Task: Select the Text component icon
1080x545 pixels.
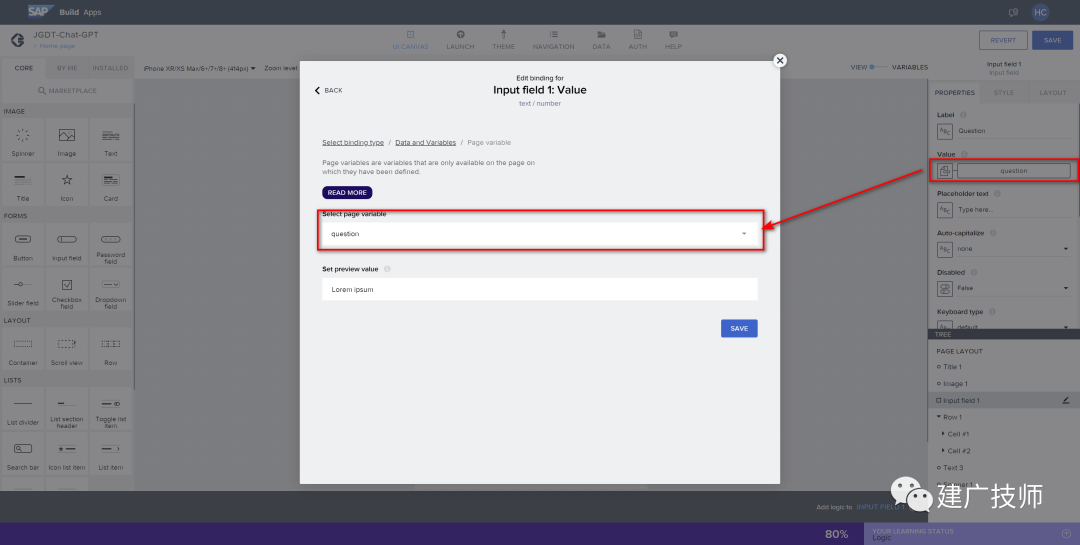Action: [111, 136]
